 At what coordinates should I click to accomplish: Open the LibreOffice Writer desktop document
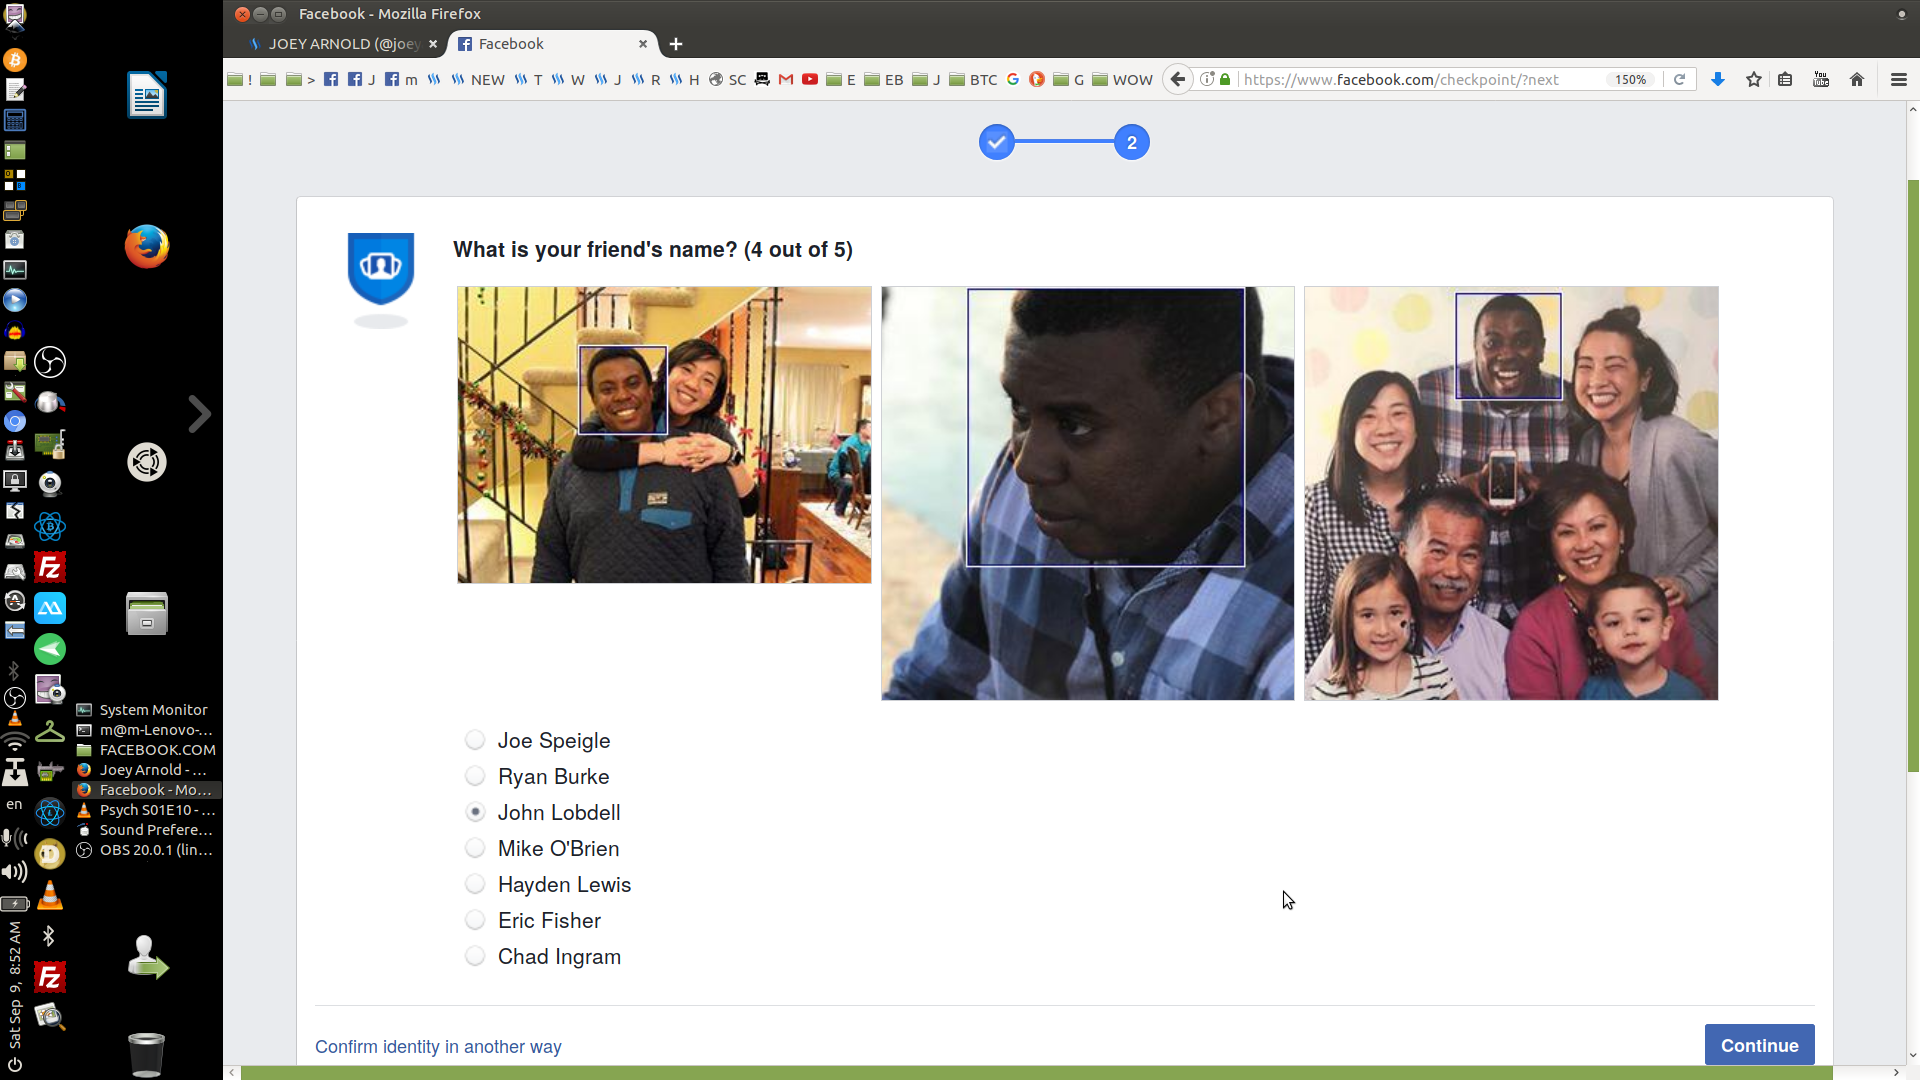147,95
